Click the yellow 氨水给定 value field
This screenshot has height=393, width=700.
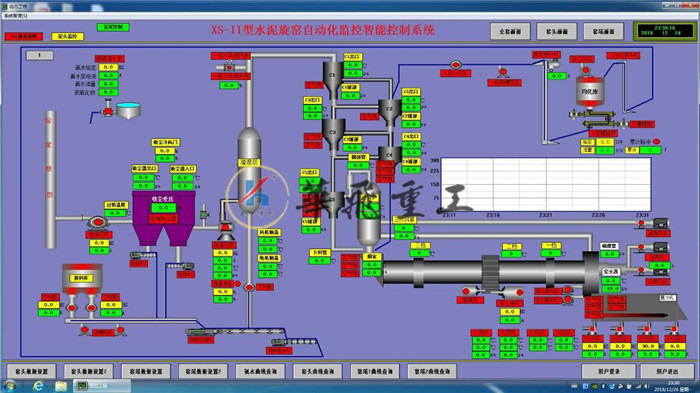coord(108,67)
